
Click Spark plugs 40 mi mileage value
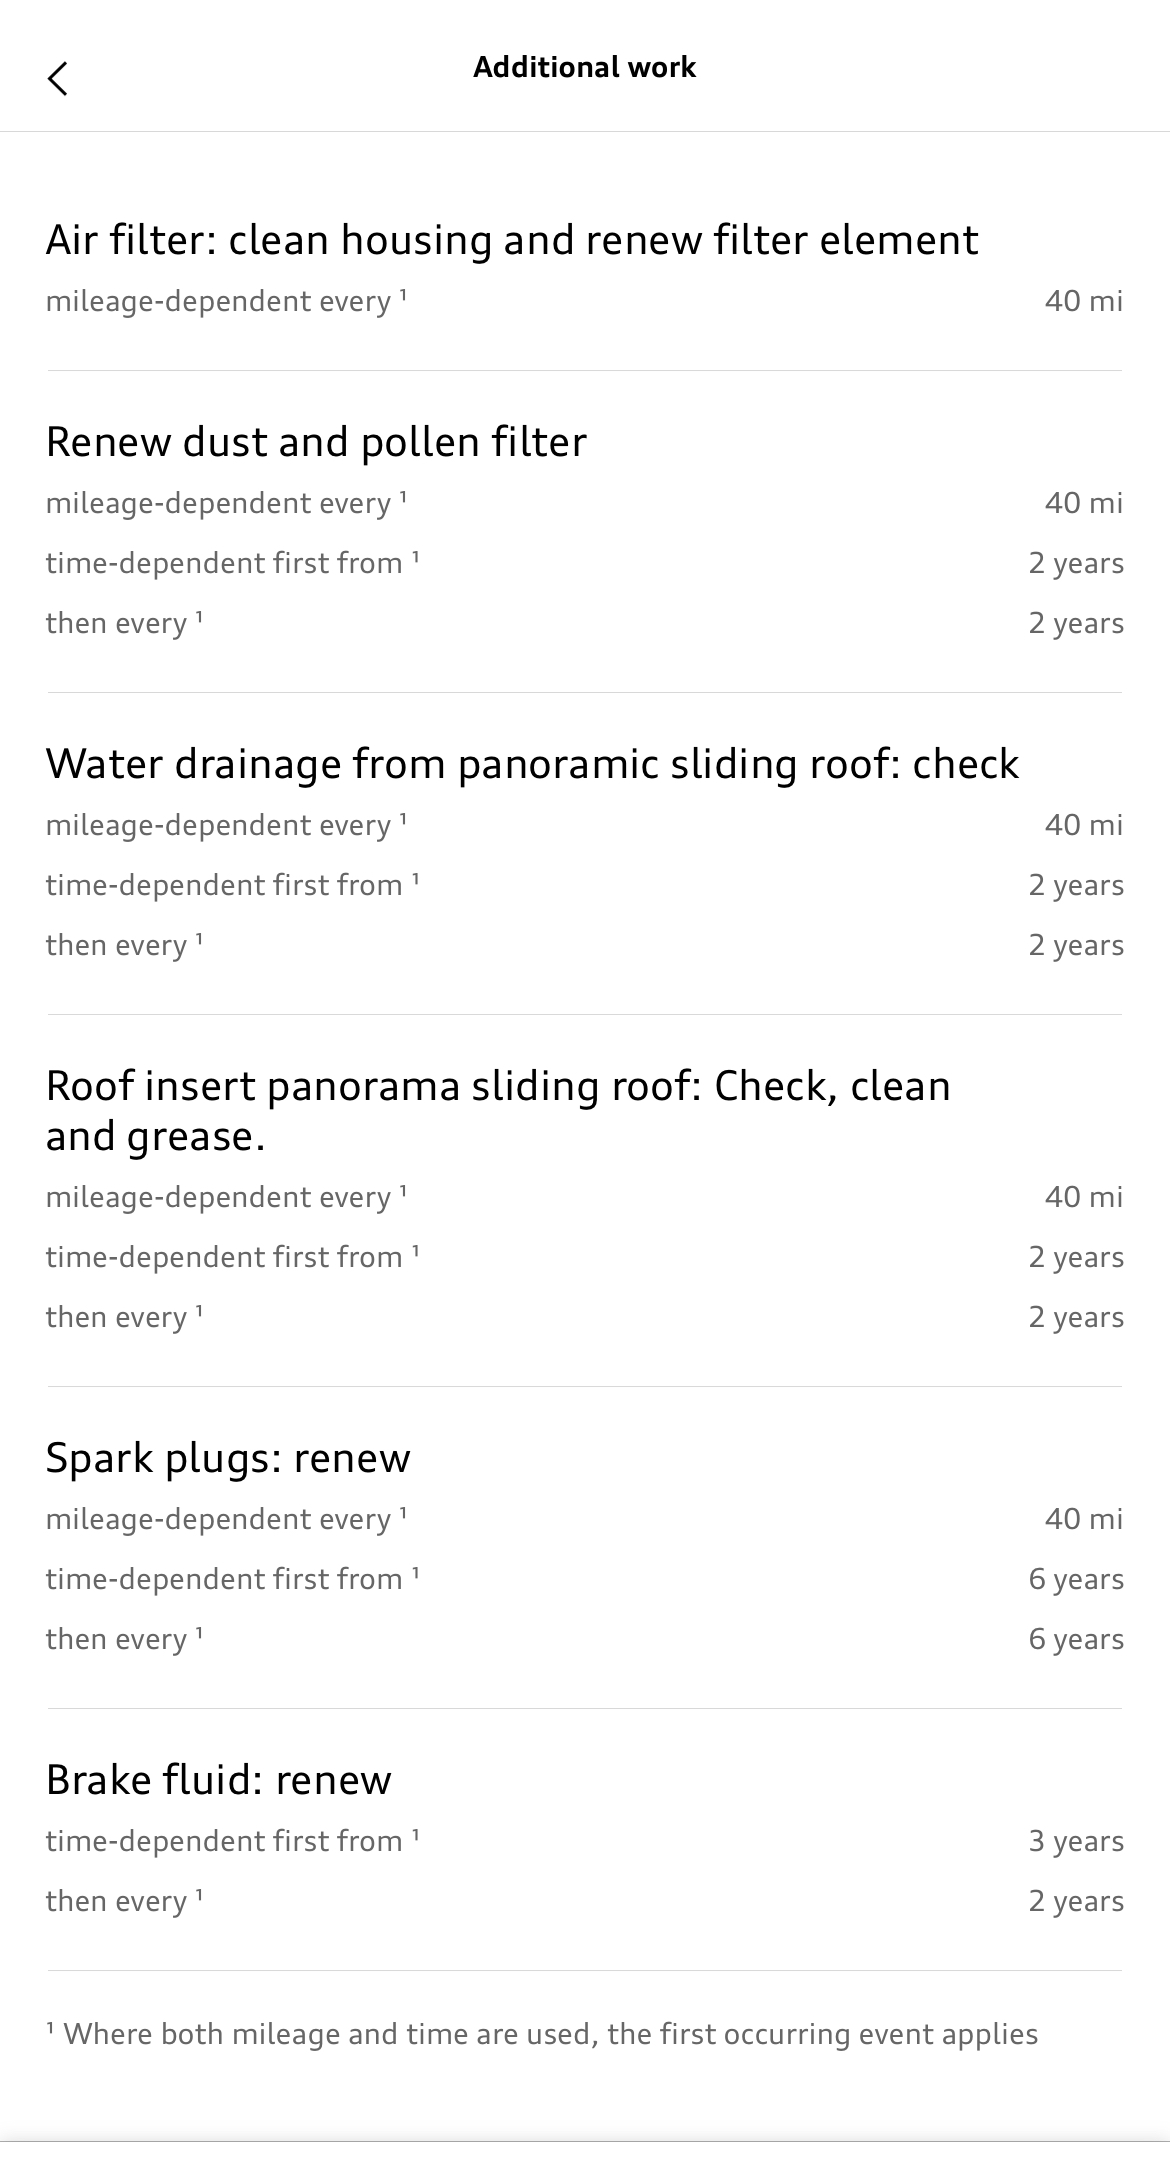[1083, 1519]
